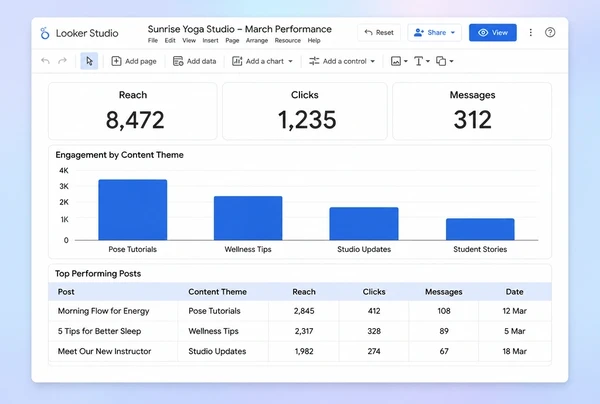Open the Share dropdown arrow
The image size is (600, 404).
(x=453, y=33)
